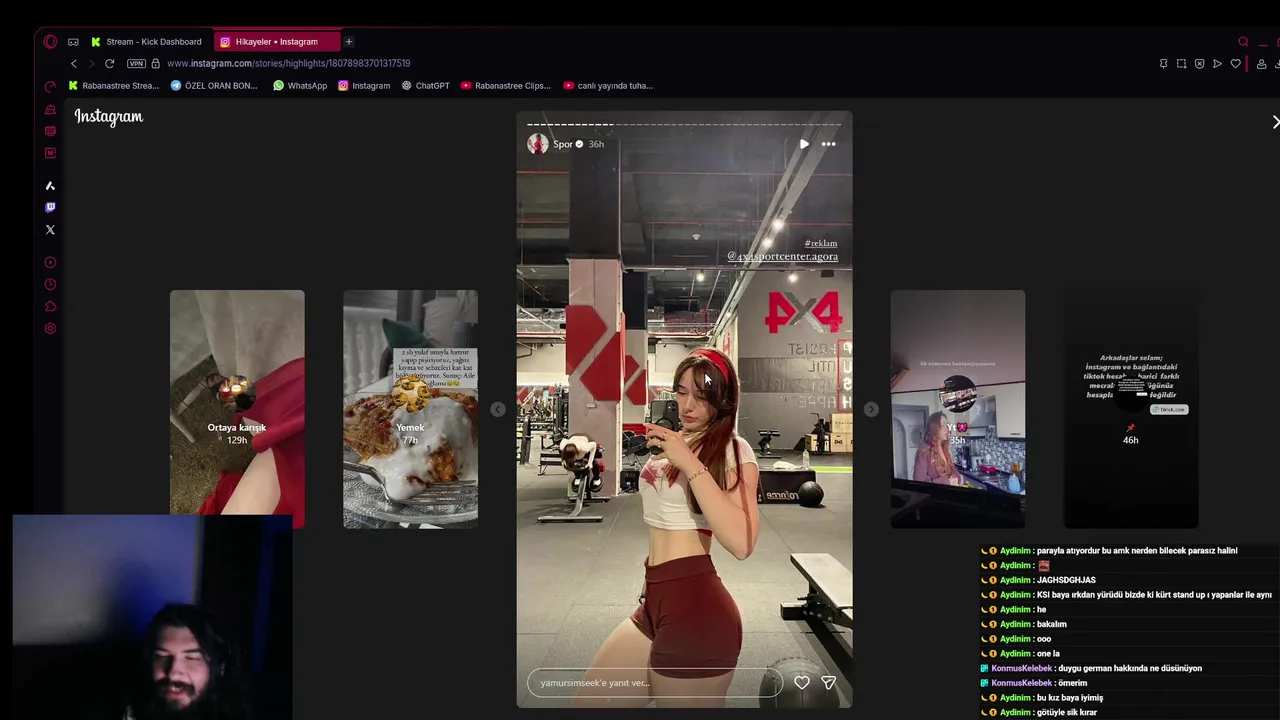Toggle the VPN badge in address bar
The width and height of the screenshot is (1280, 720).
click(136, 64)
